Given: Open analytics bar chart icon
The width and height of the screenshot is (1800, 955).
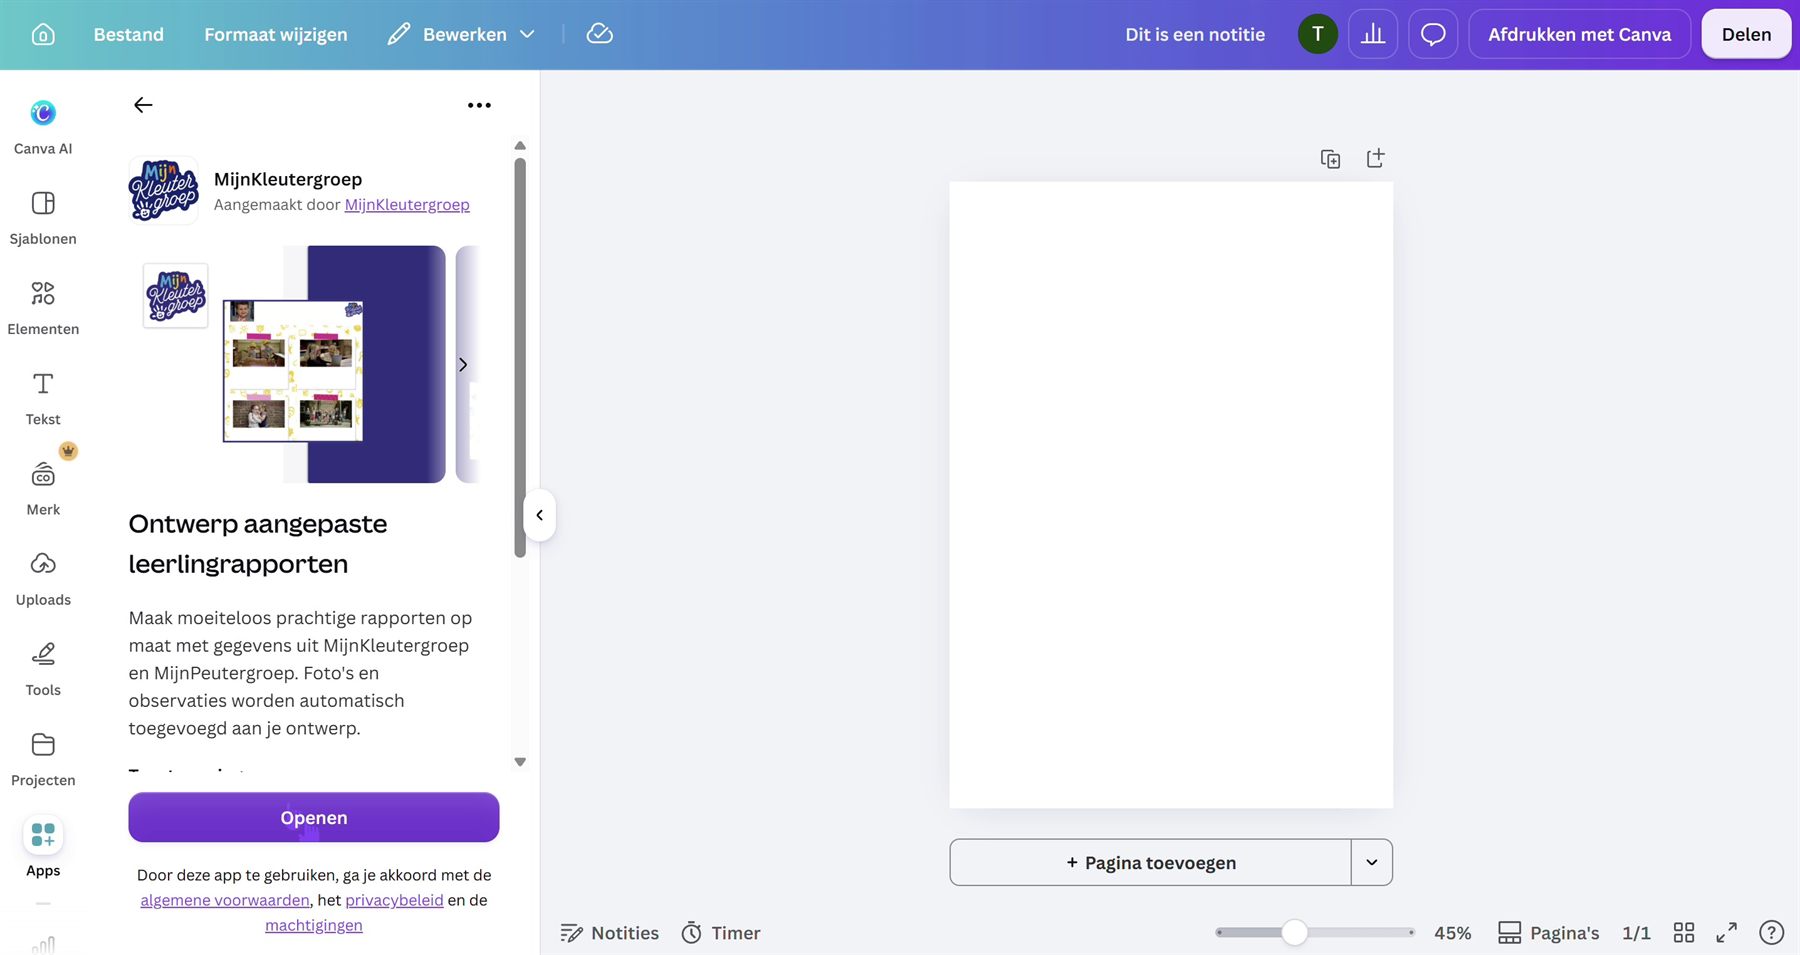Looking at the screenshot, I should 1373,34.
